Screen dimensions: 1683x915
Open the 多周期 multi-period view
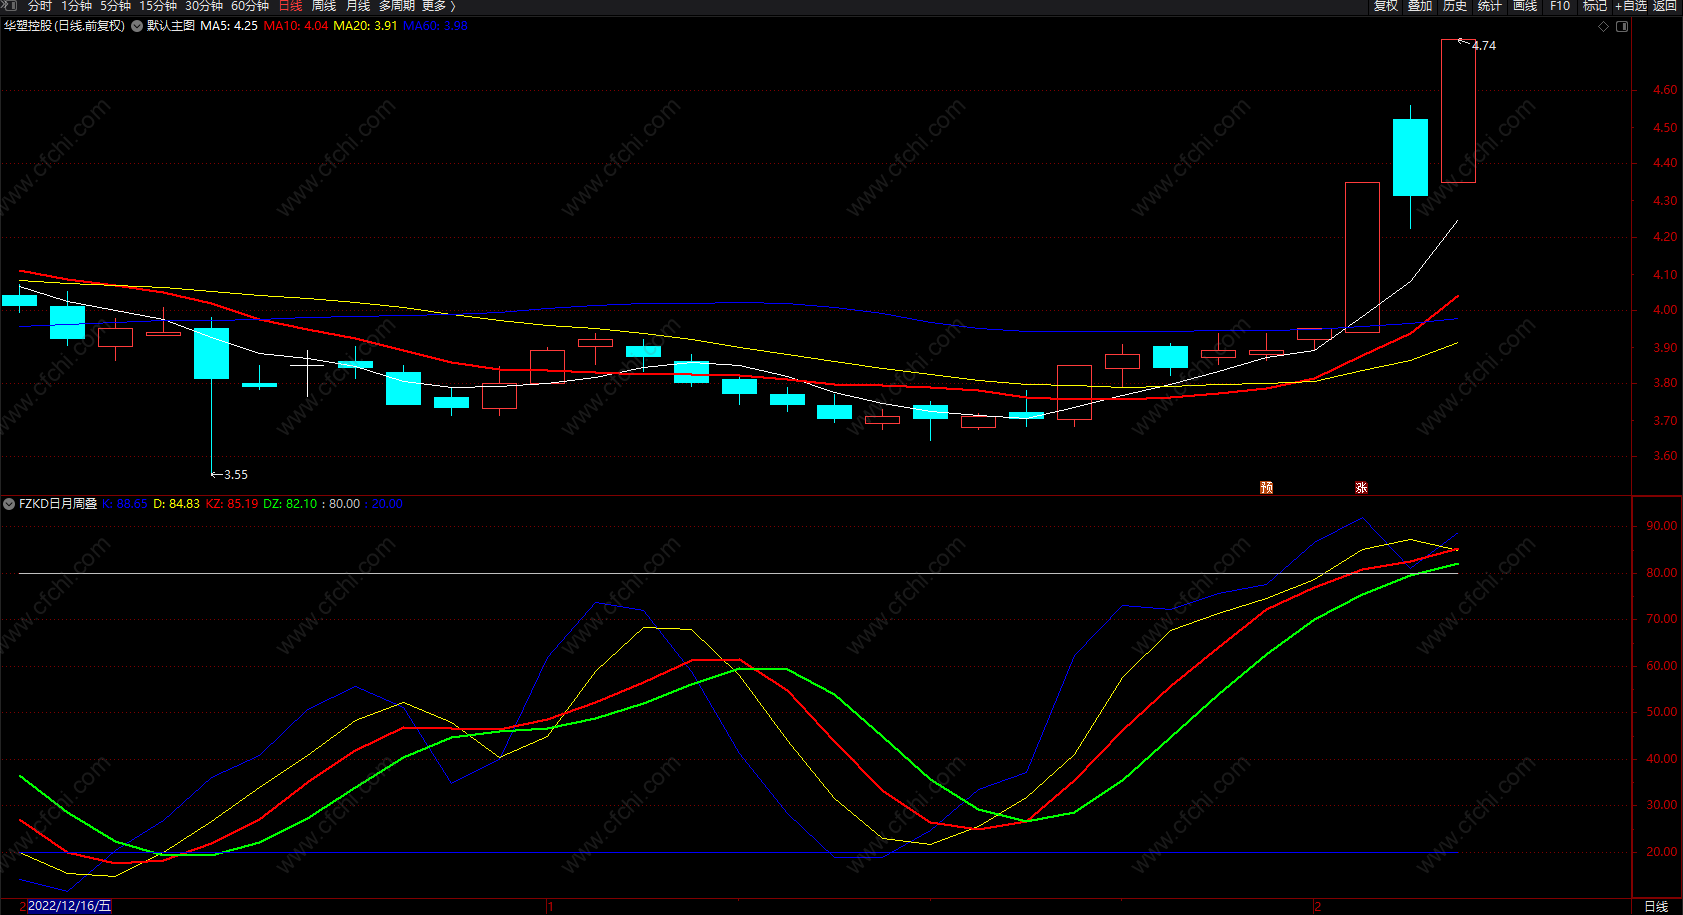click(396, 6)
